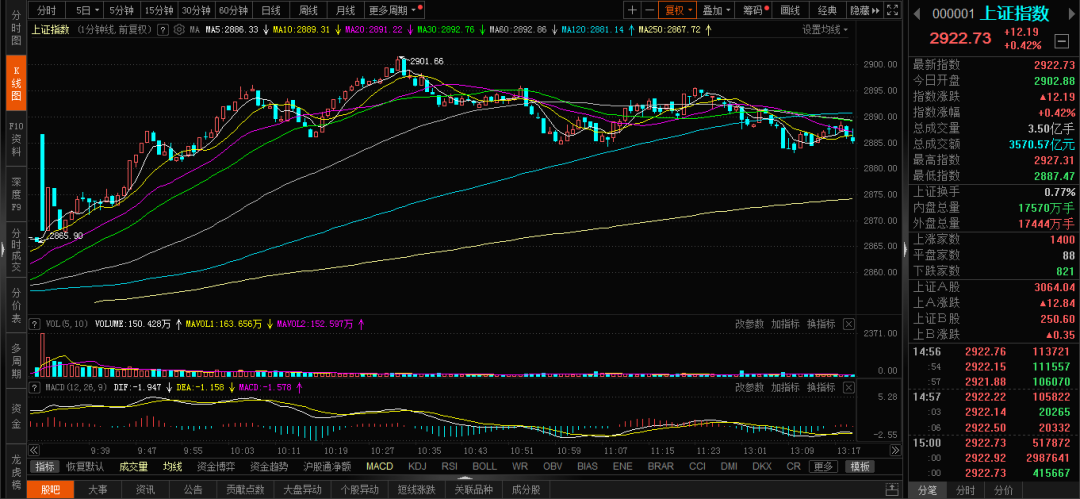Open help question mark next to 上证指数 title
This screenshot has height=499, width=1080.
(163, 30)
